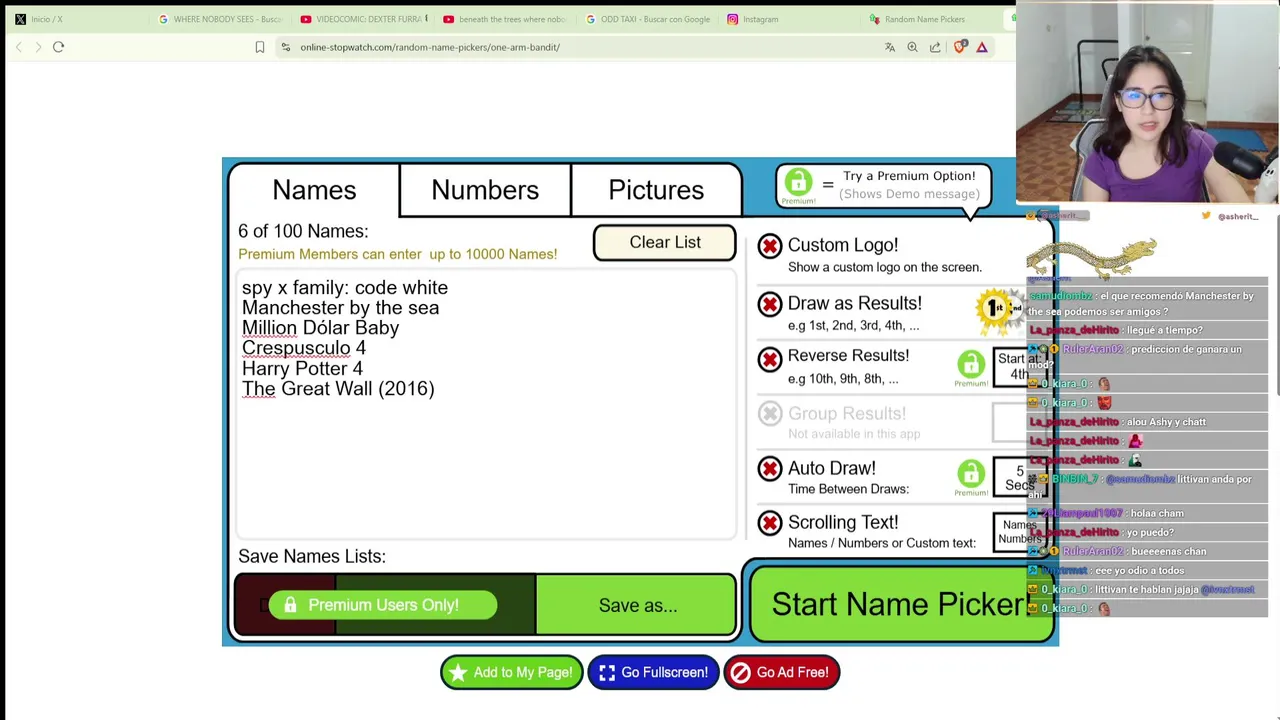1280x720 pixels.
Task: Go forward with the browser forward arrow
Action: coord(38,47)
